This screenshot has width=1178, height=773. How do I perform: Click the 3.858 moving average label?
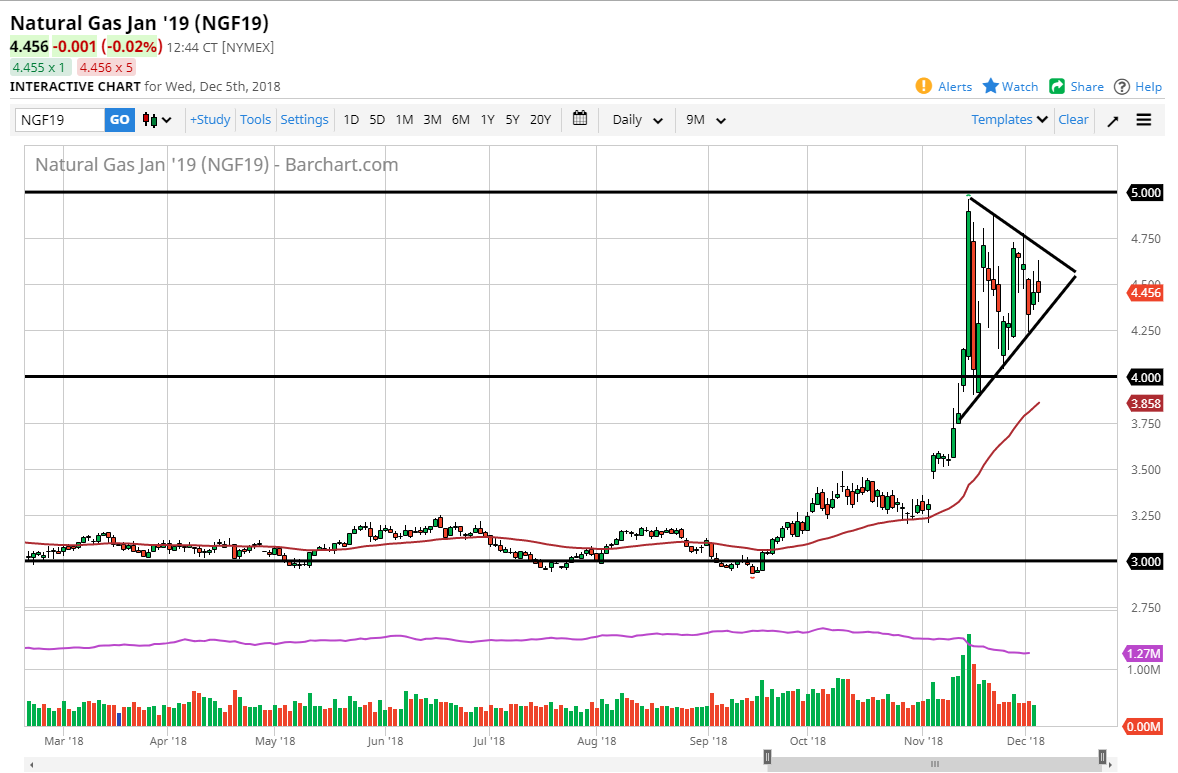pyautogui.click(x=1145, y=403)
